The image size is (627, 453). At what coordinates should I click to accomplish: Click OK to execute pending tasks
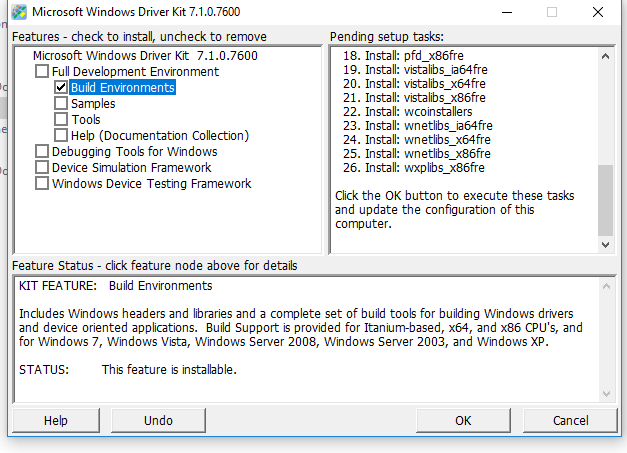463,420
